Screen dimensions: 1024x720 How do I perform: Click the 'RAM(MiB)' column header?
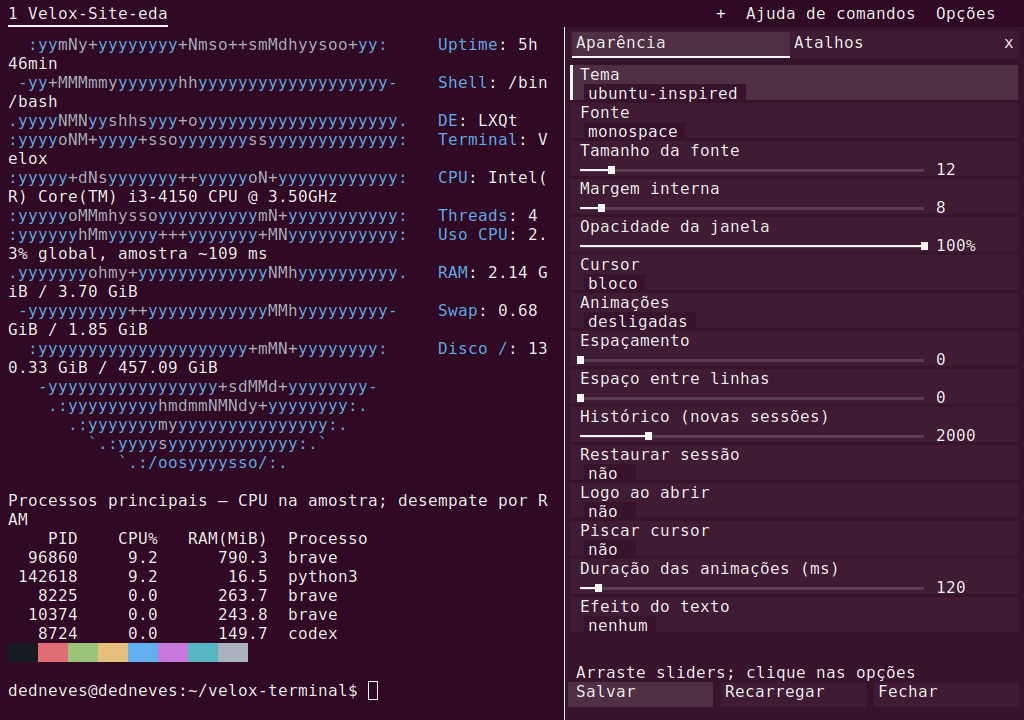tap(227, 538)
